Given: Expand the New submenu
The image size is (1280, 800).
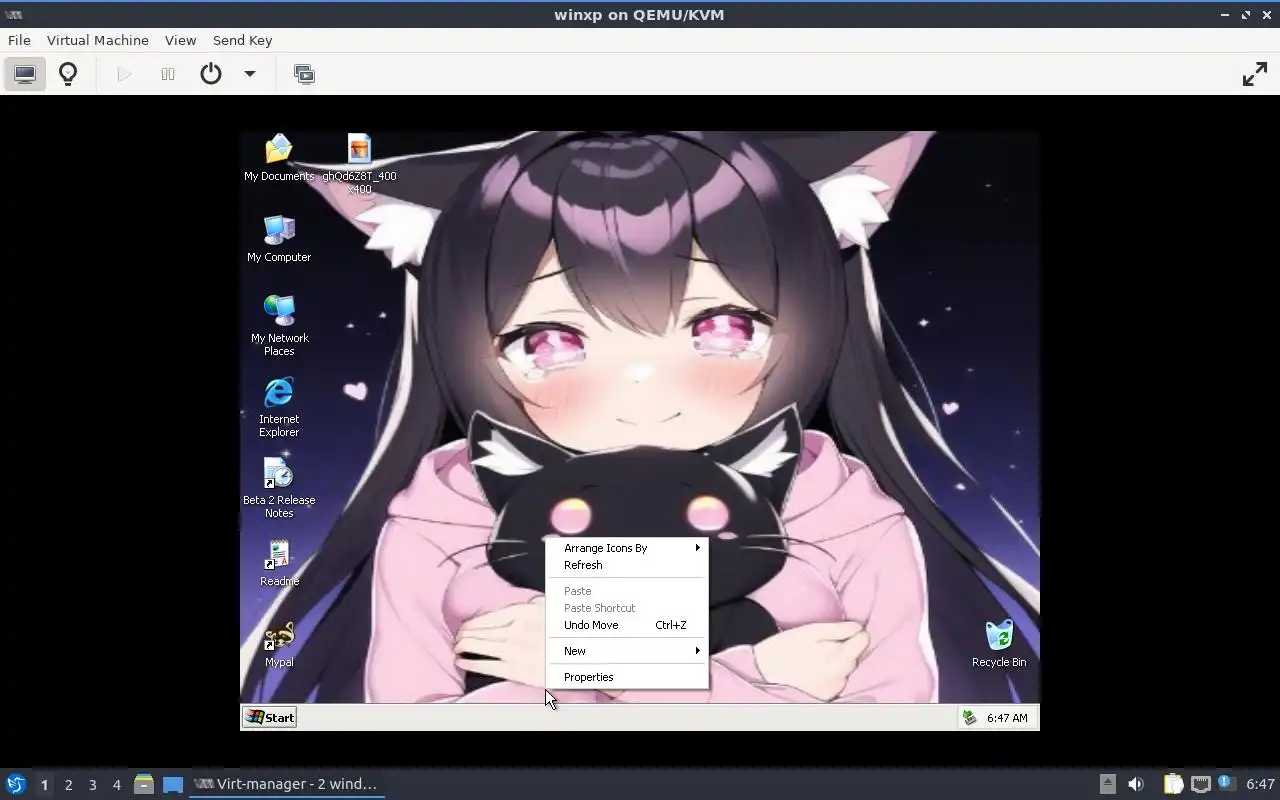Looking at the screenshot, I should [627, 651].
